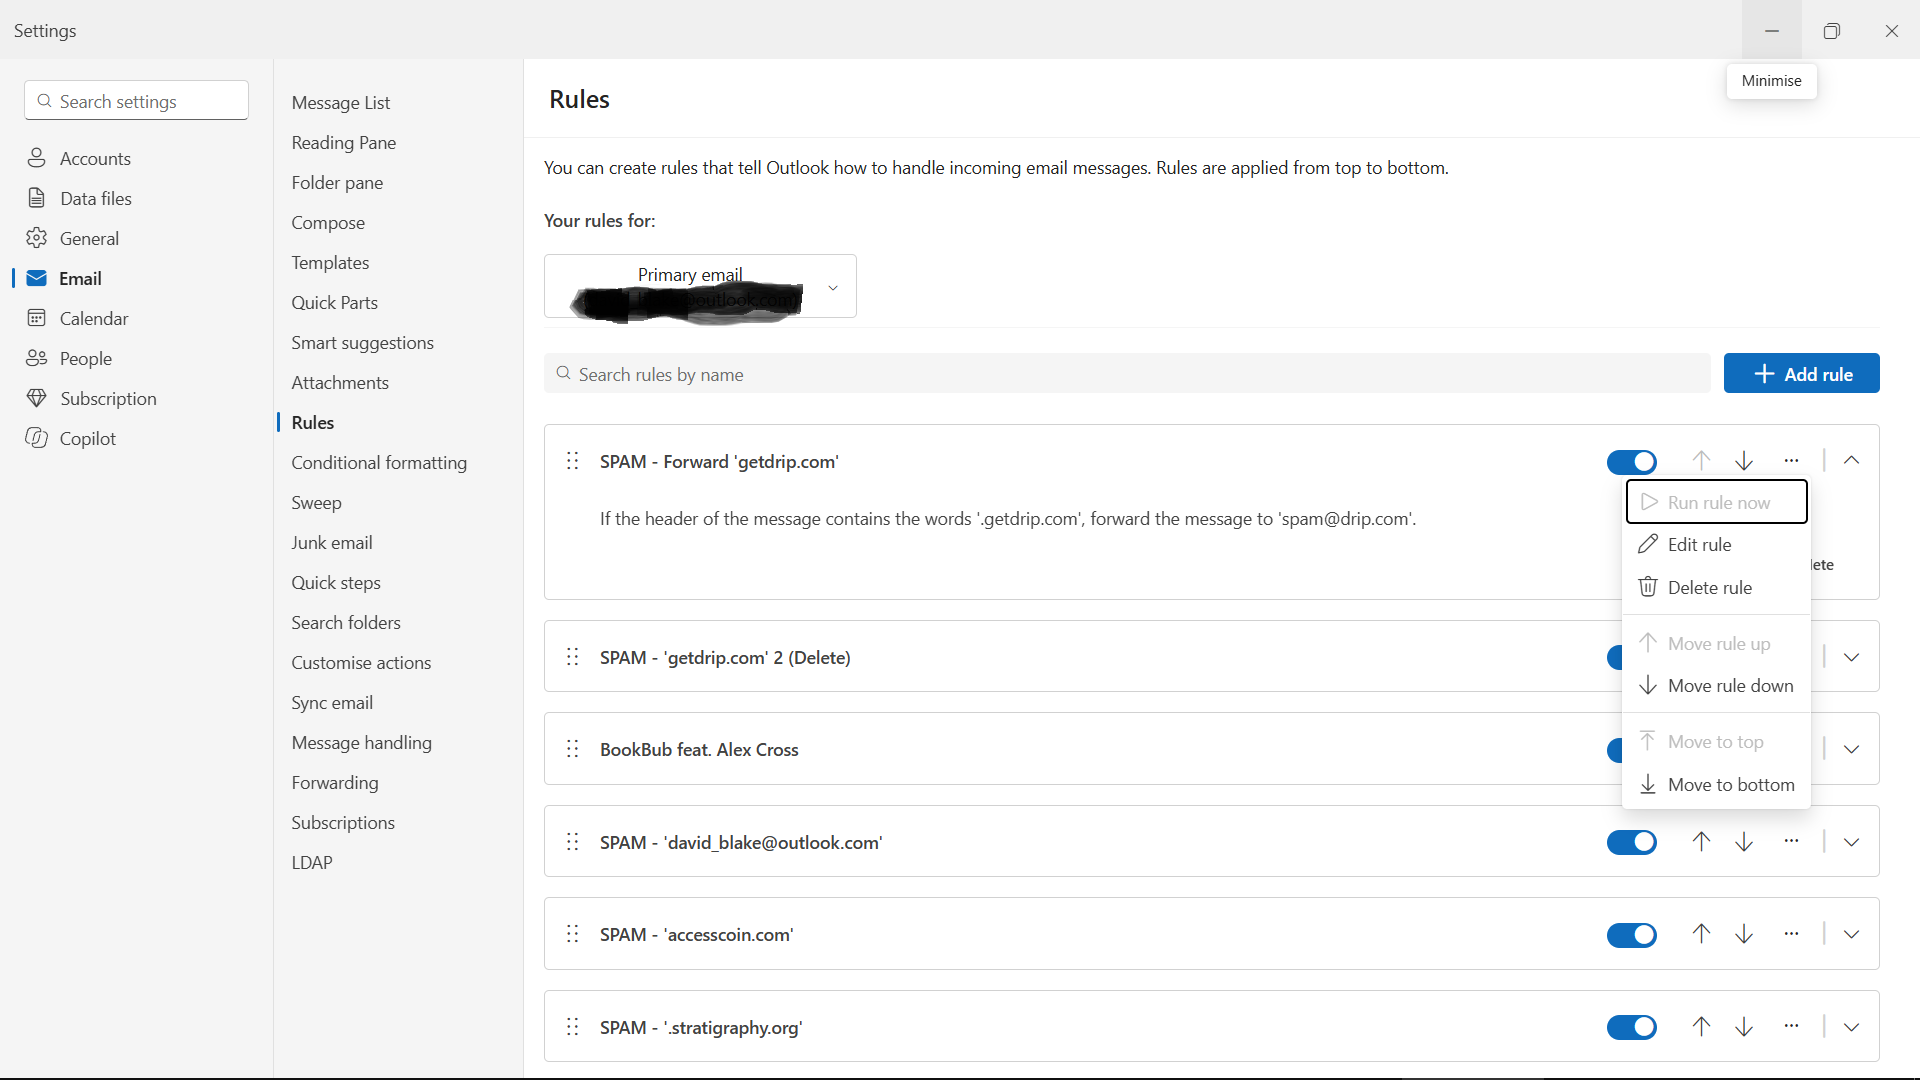Open the Sweep settings page
The image size is (1920, 1080).
pos(316,503)
